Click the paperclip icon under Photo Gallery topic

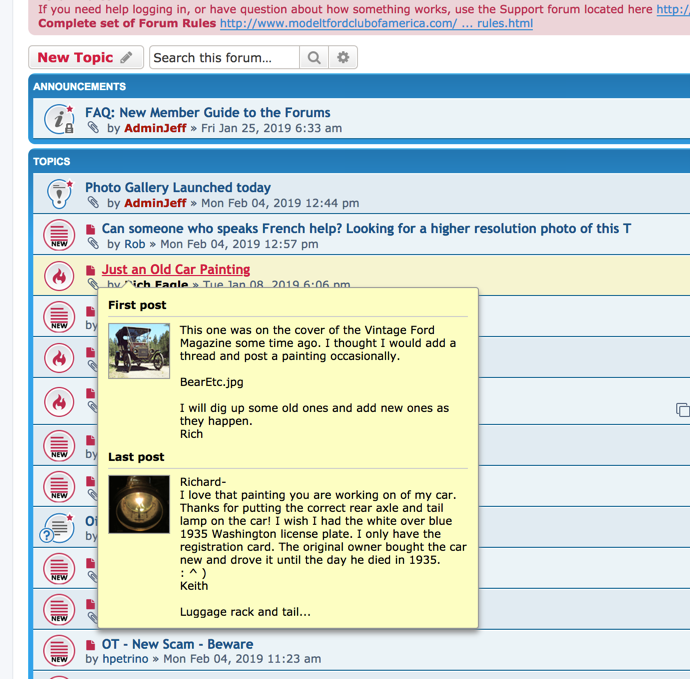(x=93, y=203)
